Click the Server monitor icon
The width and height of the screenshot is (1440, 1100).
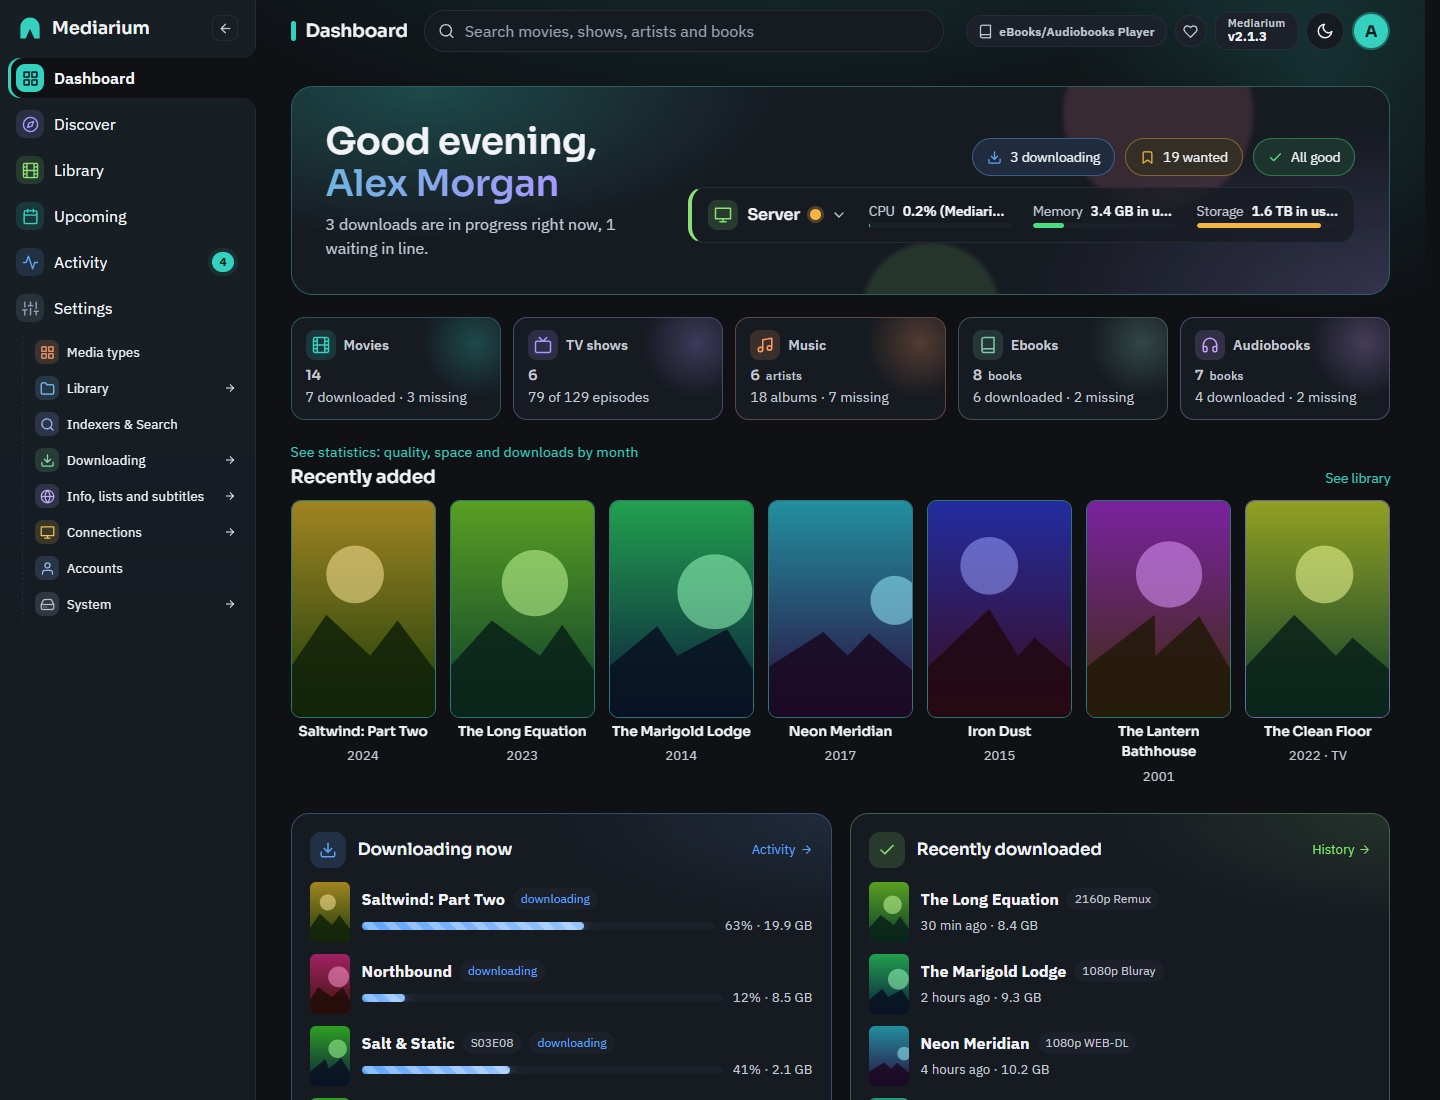tap(723, 214)
